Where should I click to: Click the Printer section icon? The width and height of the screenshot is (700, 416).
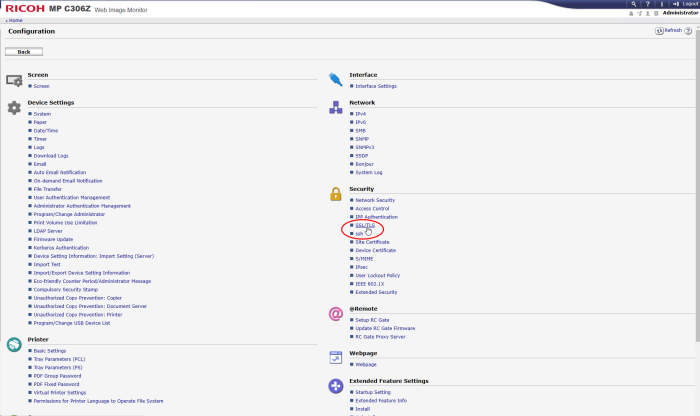click(x=14, y=344)
